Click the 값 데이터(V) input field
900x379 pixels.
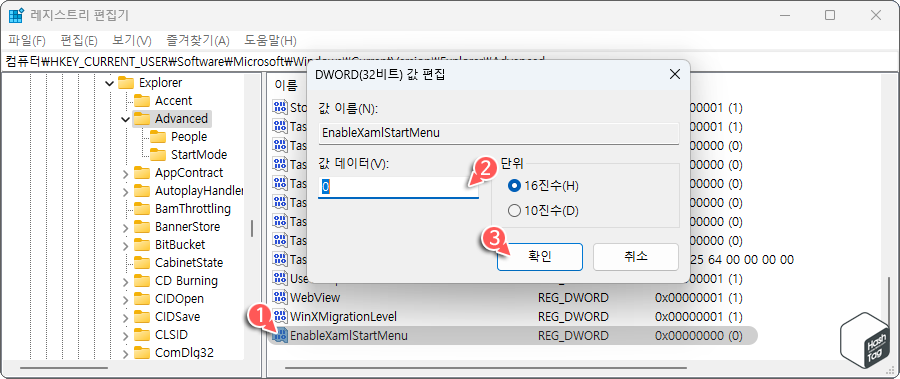coord(398,188)
